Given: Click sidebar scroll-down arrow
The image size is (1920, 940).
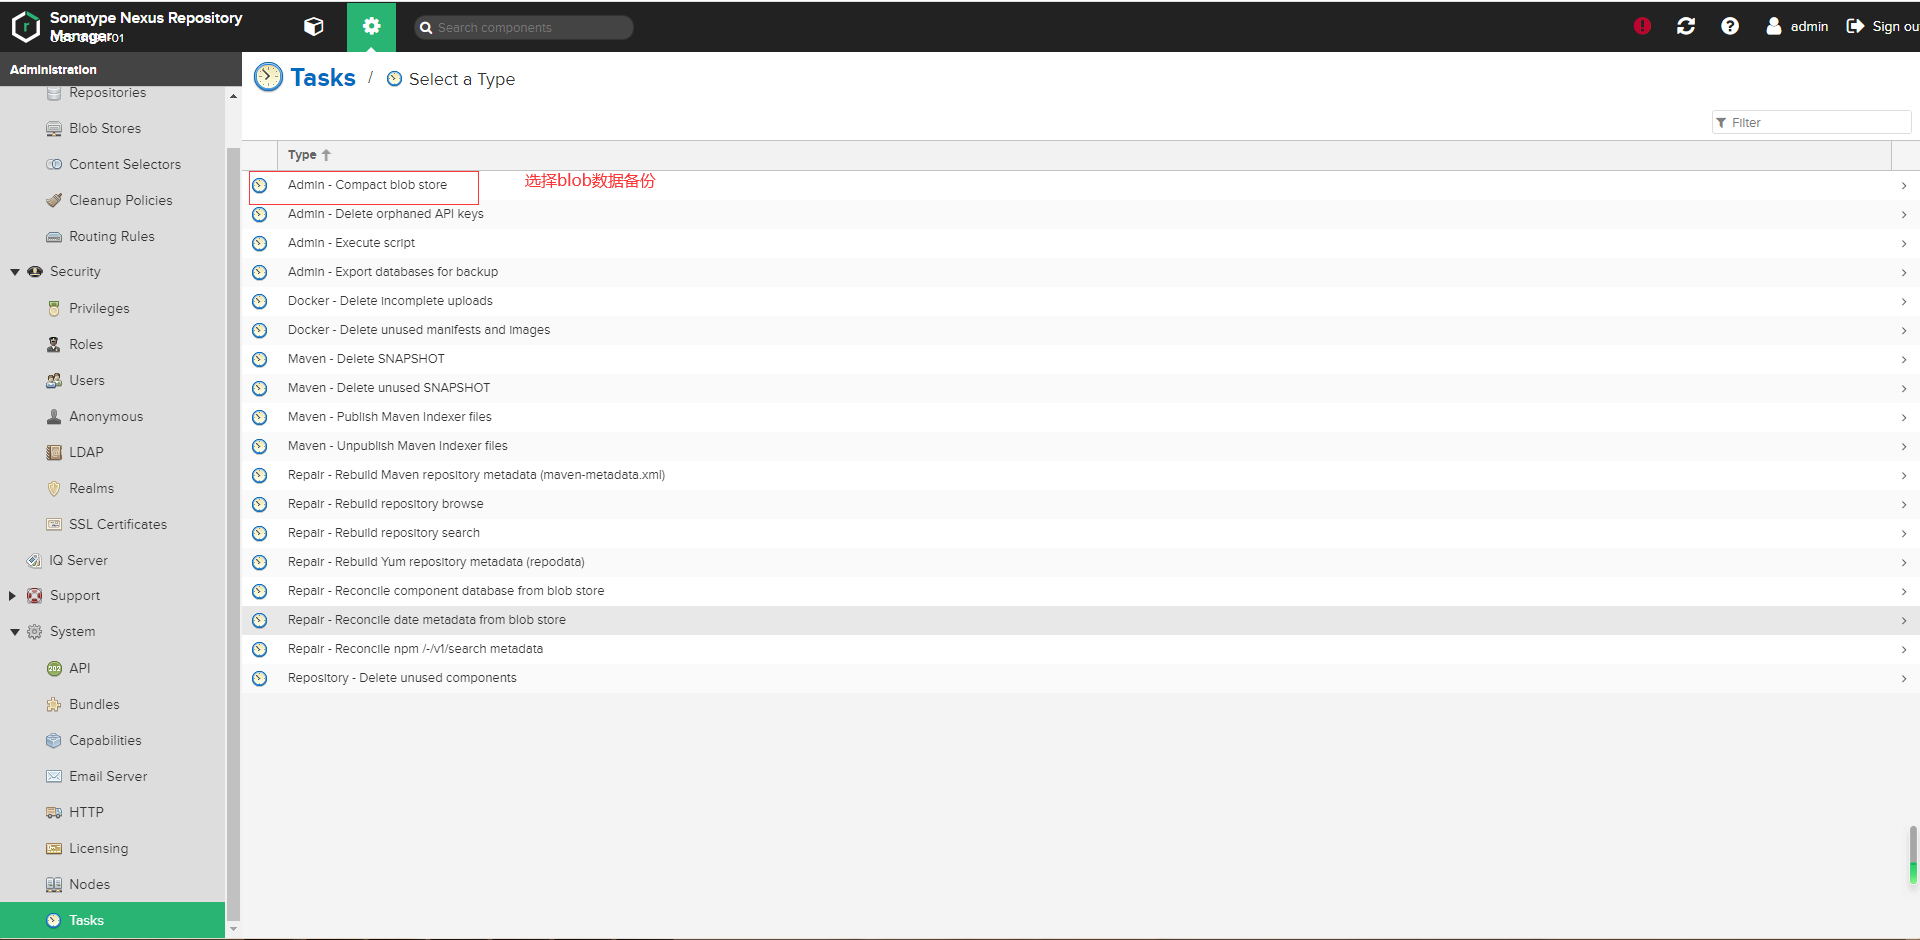Looking at the screenshot, I should (x=233, y=929).
